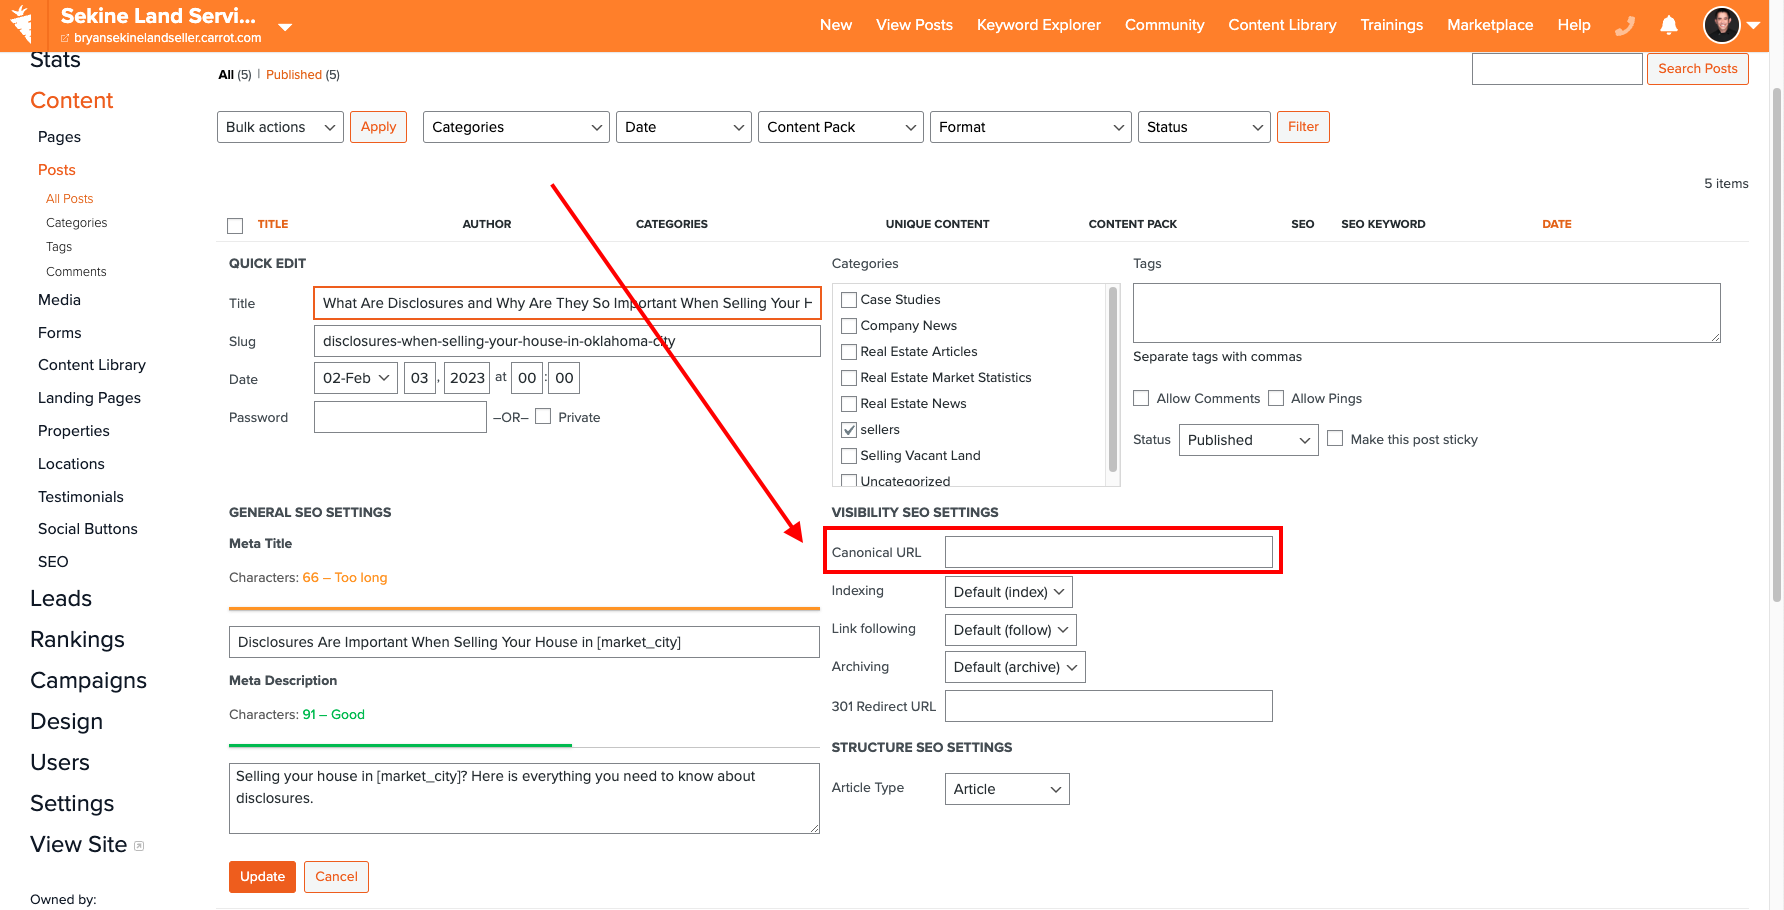Go to Landing Pages in sidebar
The image size is (1784, 910).
click(89, 398)
